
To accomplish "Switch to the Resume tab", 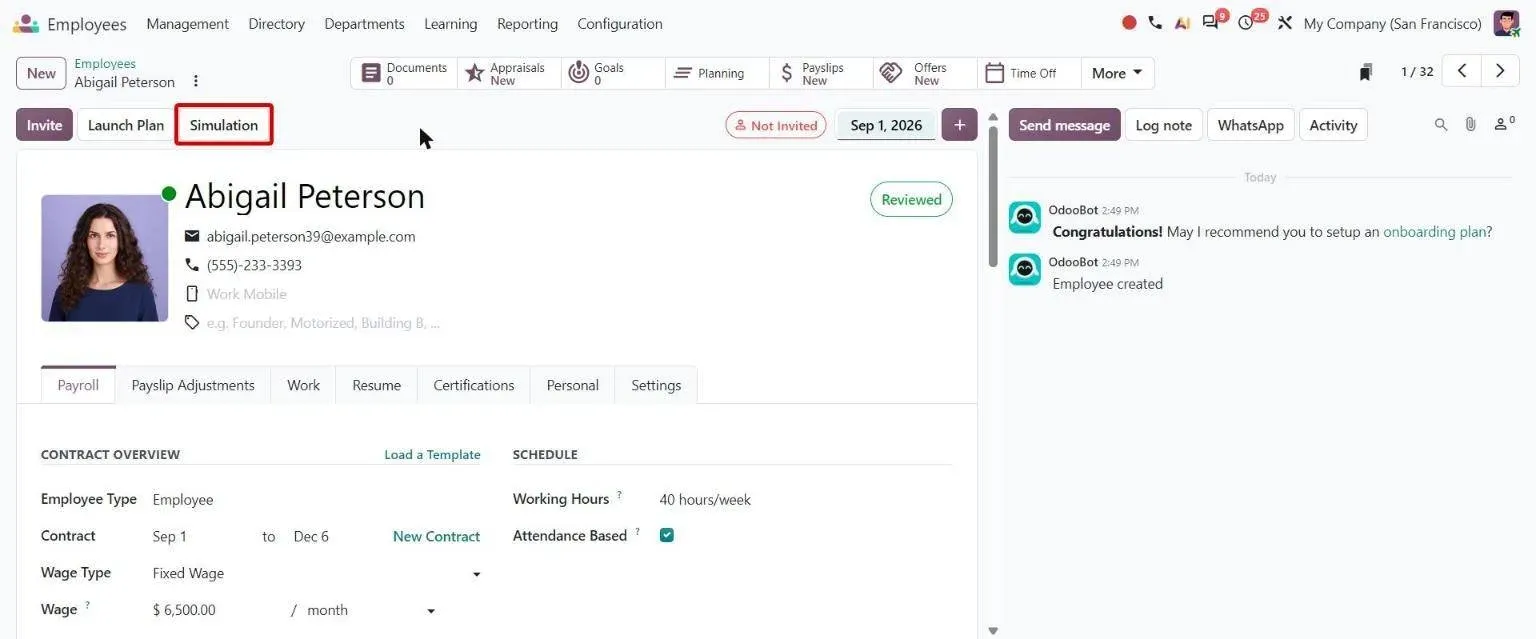I will tap(376, 385).
